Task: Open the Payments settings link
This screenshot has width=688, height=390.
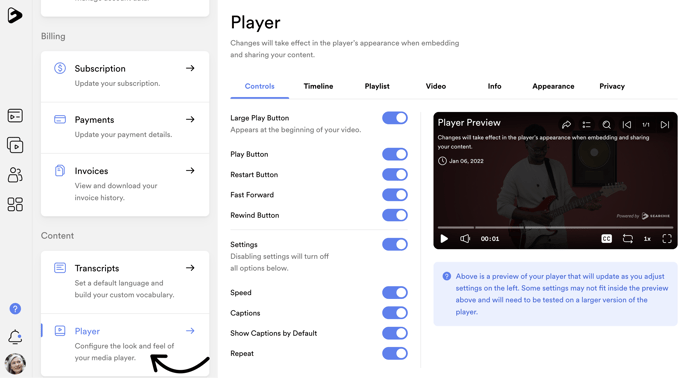Action: pyautogui.click(x=125, y=128)
